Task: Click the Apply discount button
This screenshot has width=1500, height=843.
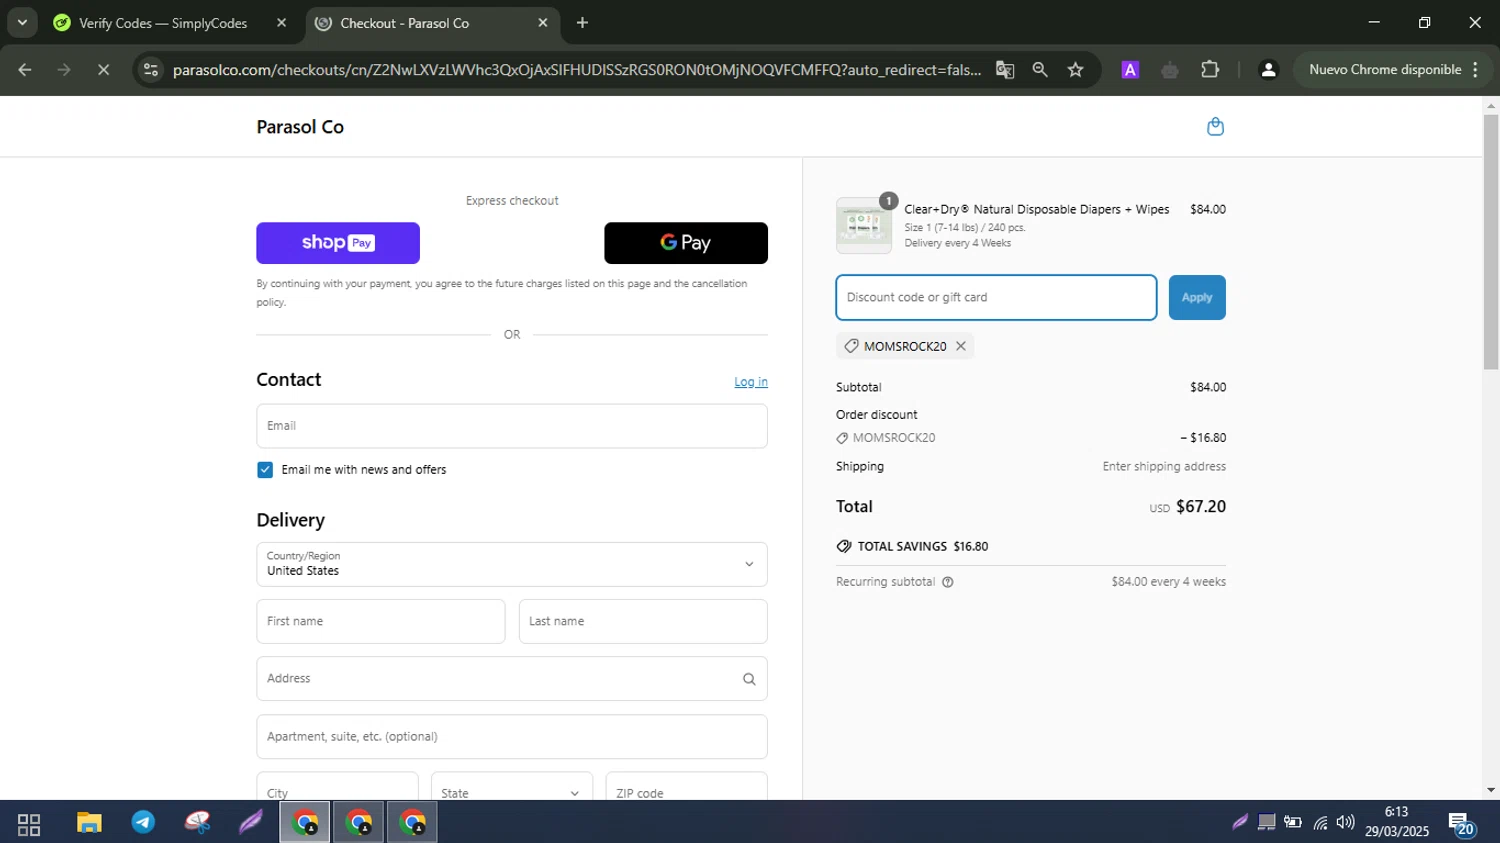Action: pyautogui.click(x=1197, y=298)
